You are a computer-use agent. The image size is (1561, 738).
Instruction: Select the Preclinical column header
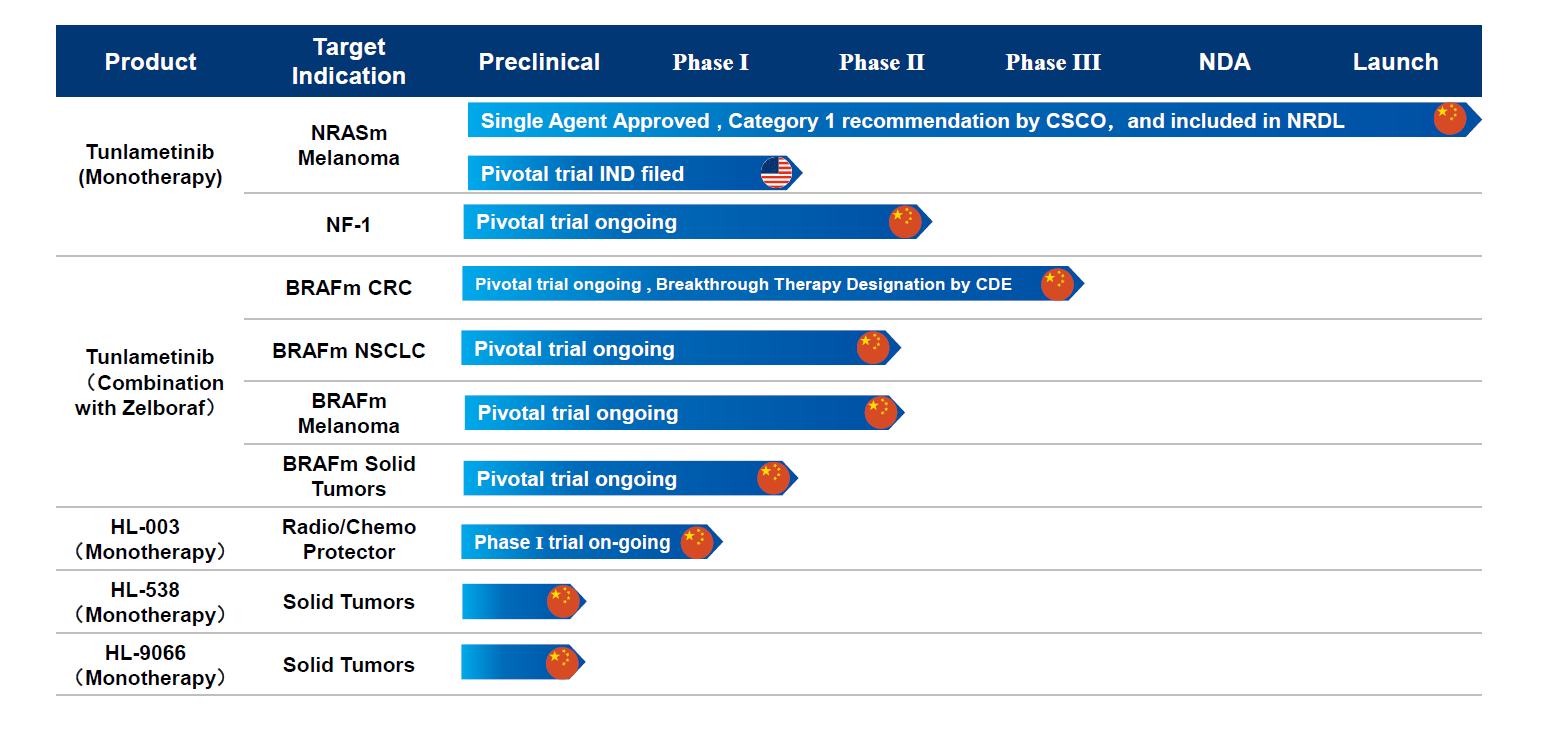point(539,62)
